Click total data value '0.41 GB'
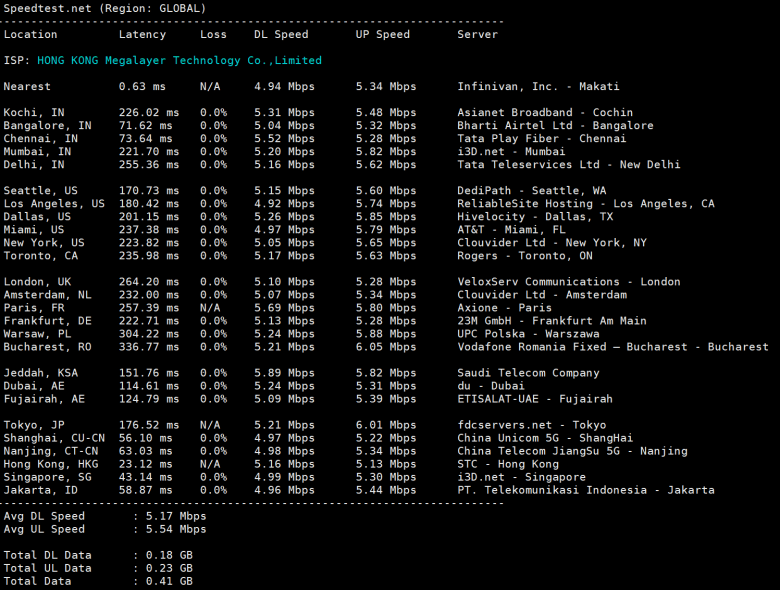 pos(169,581)
